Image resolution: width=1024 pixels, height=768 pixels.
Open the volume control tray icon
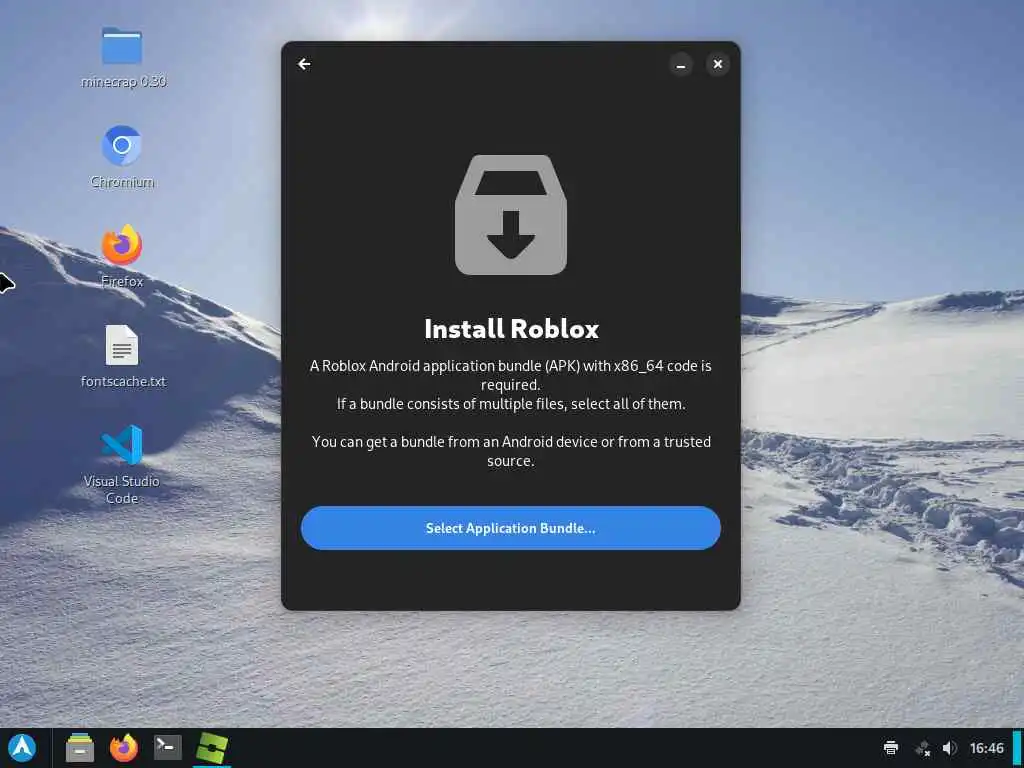coord(950,748)
